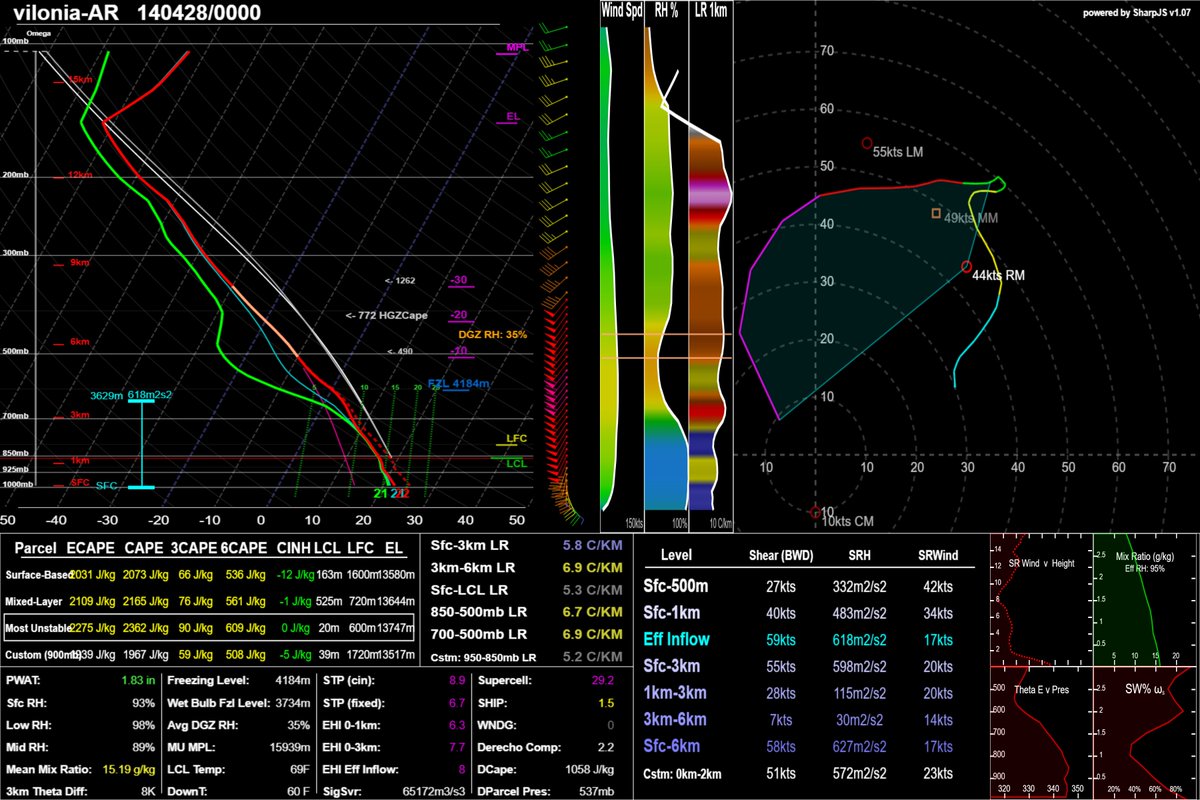1200x800 pixels.
Task: Click the 49kts MM square marker on hodograph
Action: tap(936, 213)
